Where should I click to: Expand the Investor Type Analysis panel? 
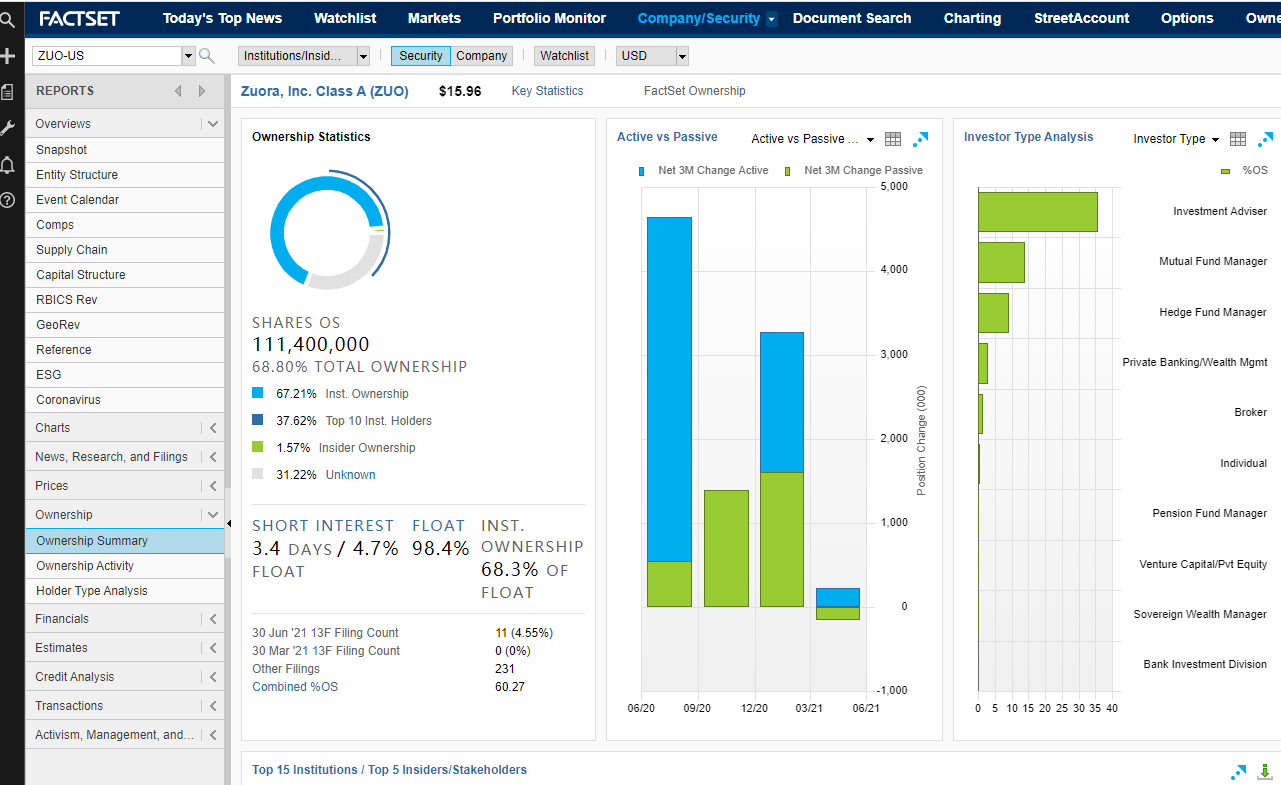click(1266, 139)
